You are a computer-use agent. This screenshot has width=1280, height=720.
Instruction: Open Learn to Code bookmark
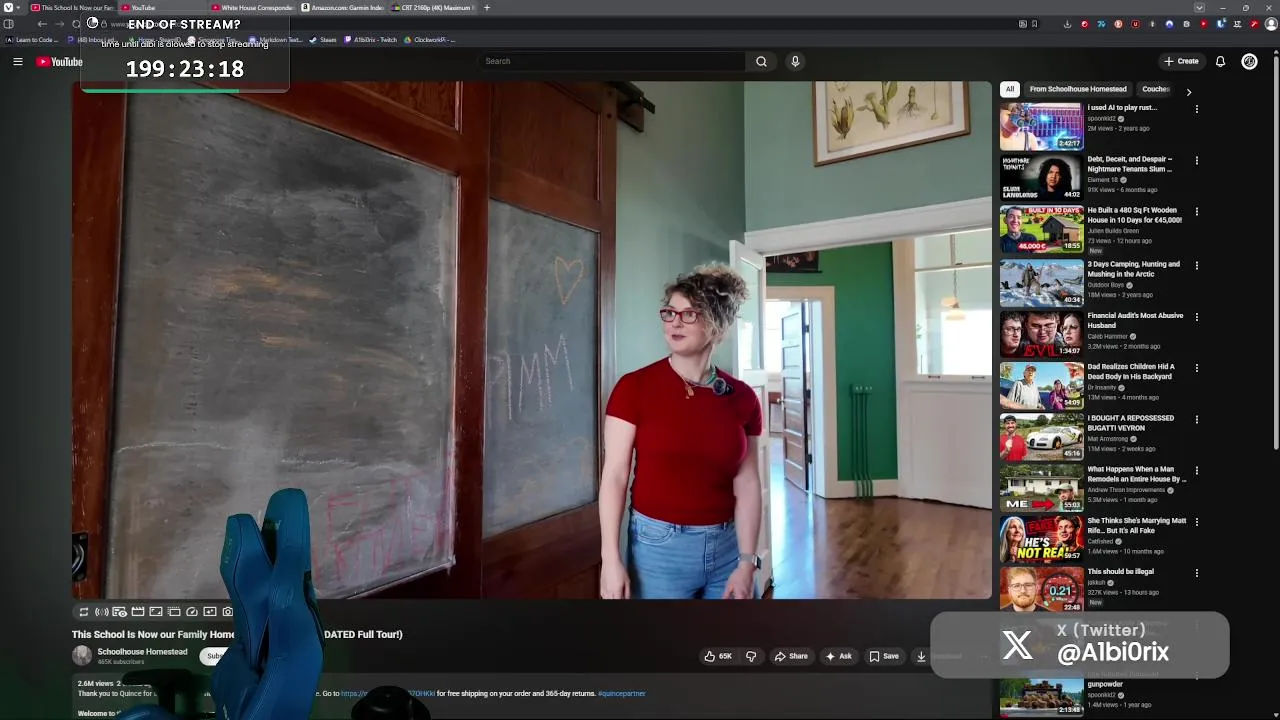click(33, 40)
